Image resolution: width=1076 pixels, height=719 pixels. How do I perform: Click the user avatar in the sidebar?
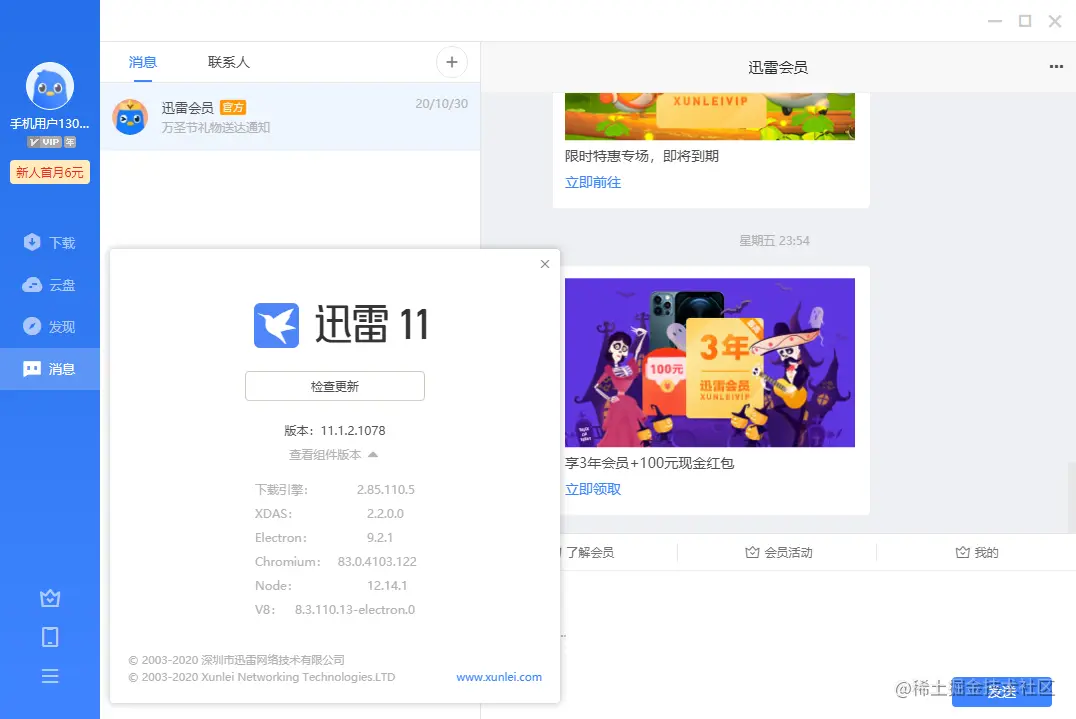pos(49,86)
